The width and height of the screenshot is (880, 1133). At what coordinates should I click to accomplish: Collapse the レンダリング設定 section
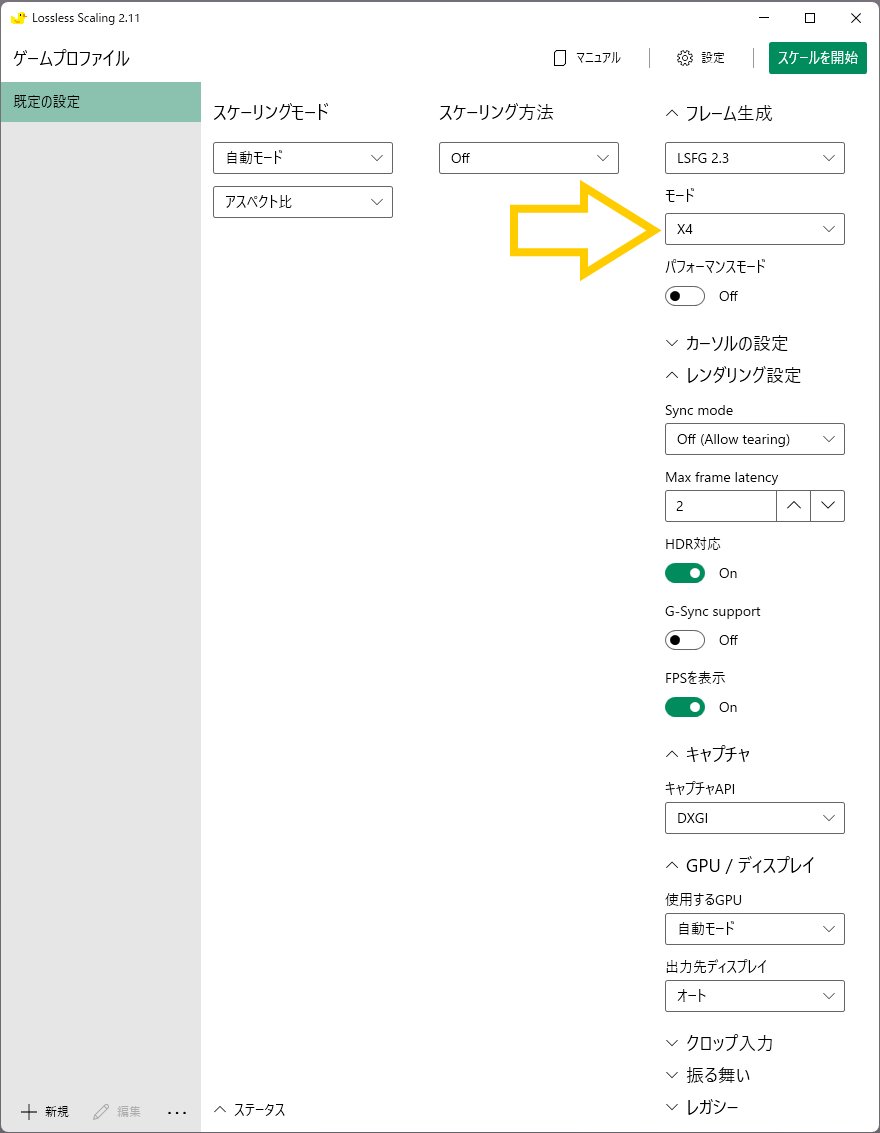(x=733, y=375)
